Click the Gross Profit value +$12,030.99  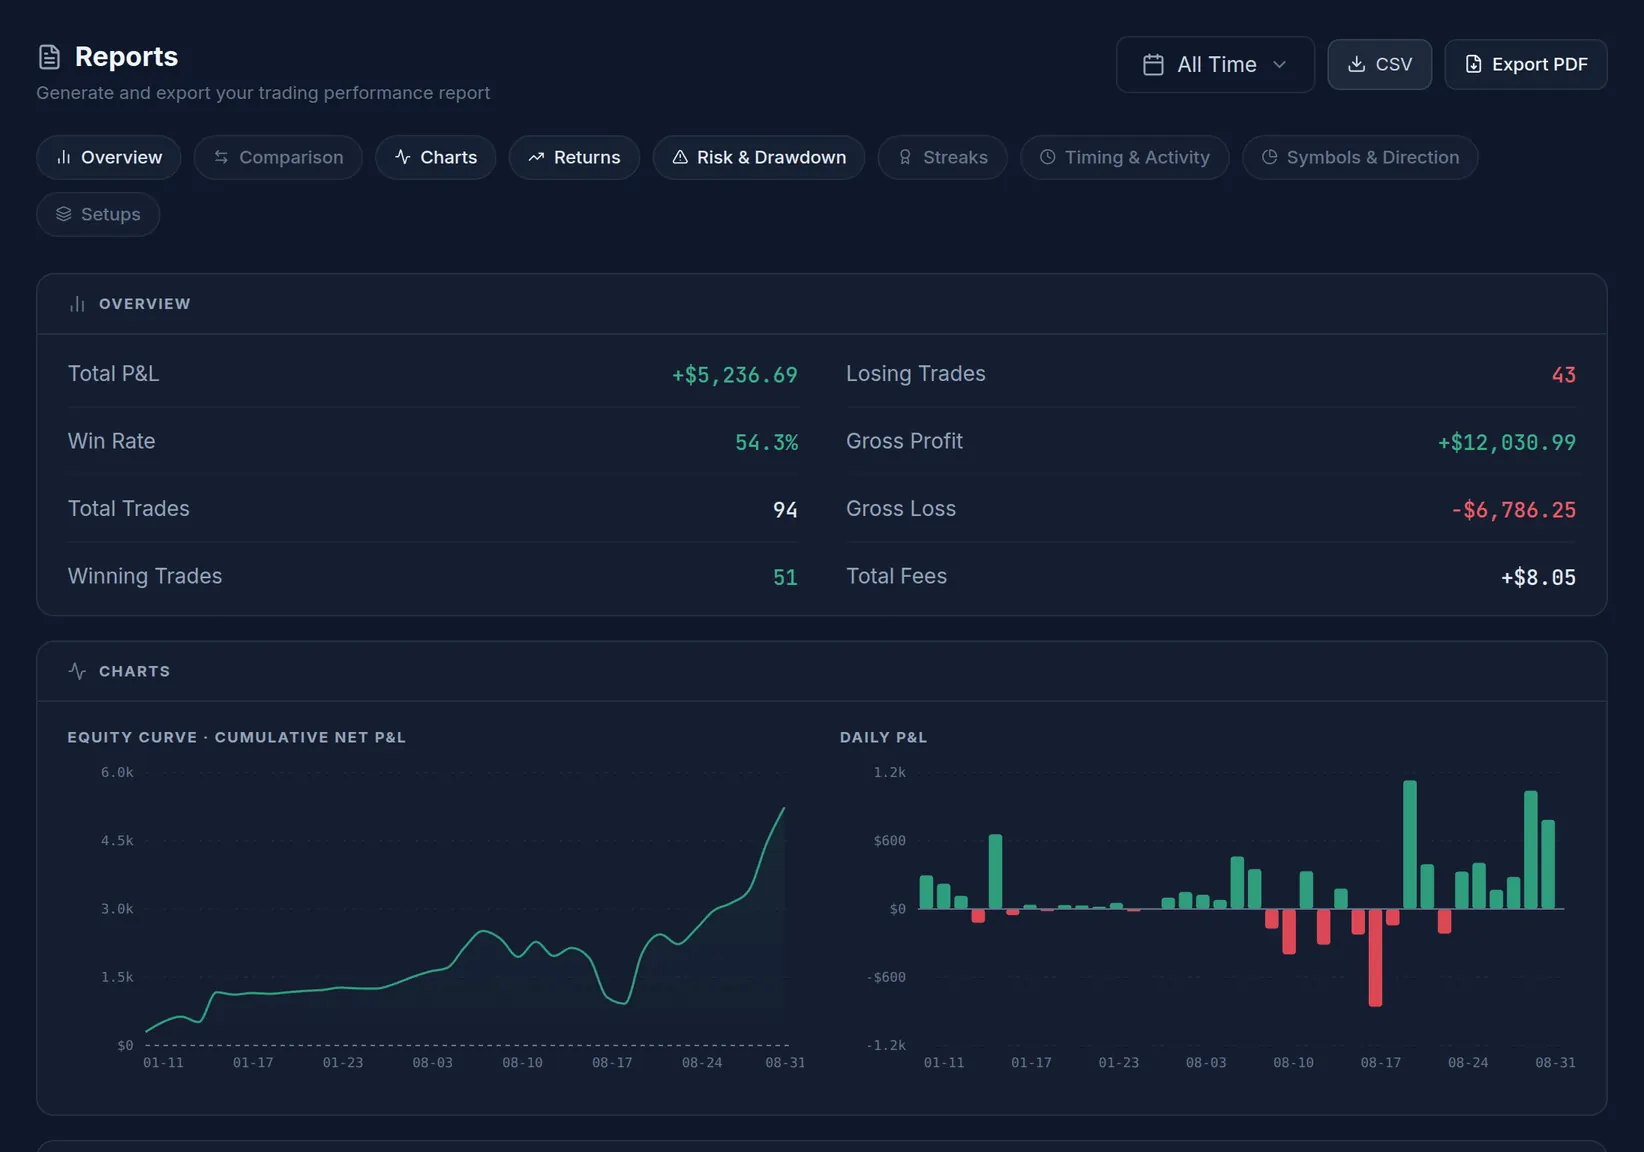click(1506, 442)
